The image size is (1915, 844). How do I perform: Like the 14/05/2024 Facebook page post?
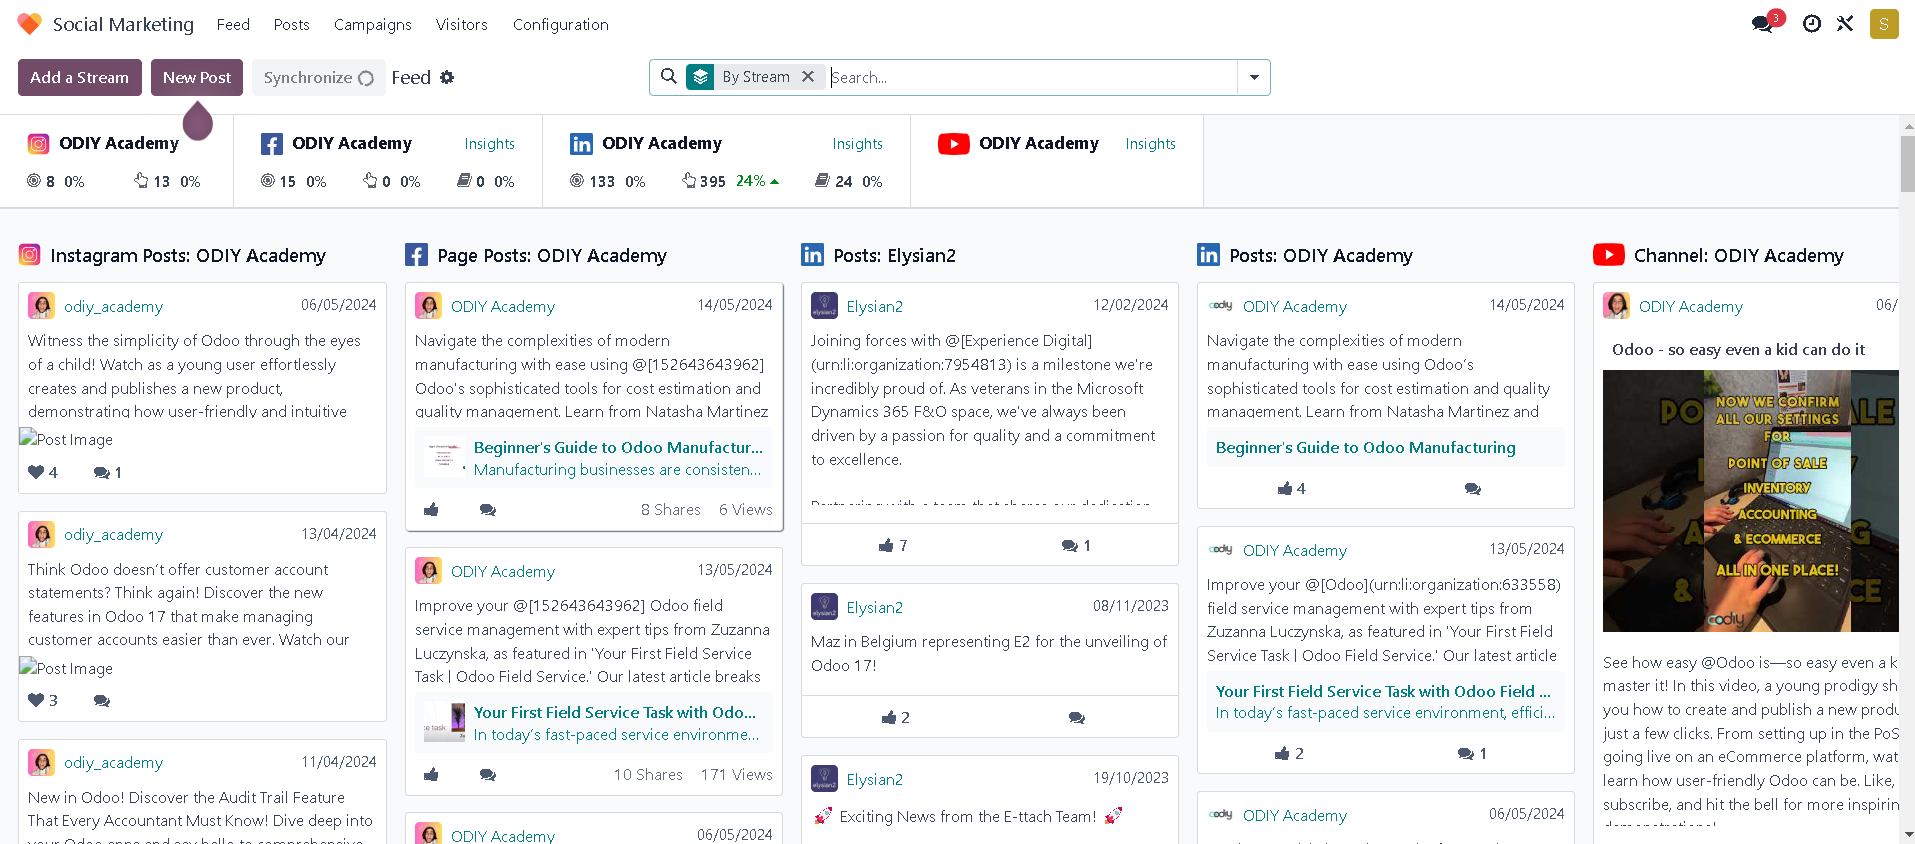431,509
